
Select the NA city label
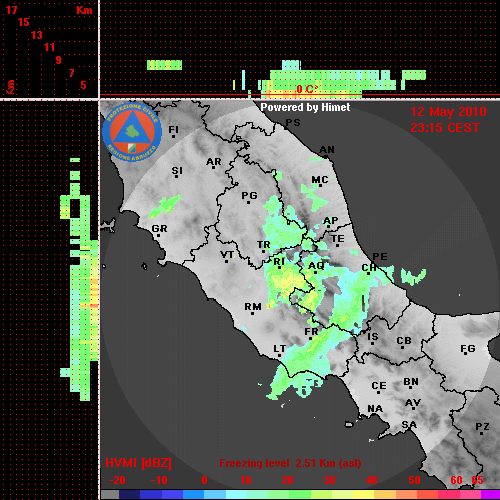pos(375,408)
